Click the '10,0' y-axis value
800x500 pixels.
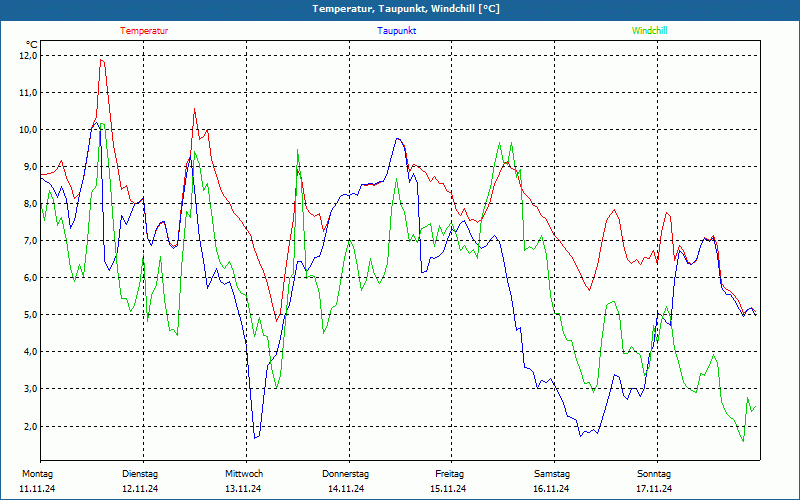[x=28, y=130]
